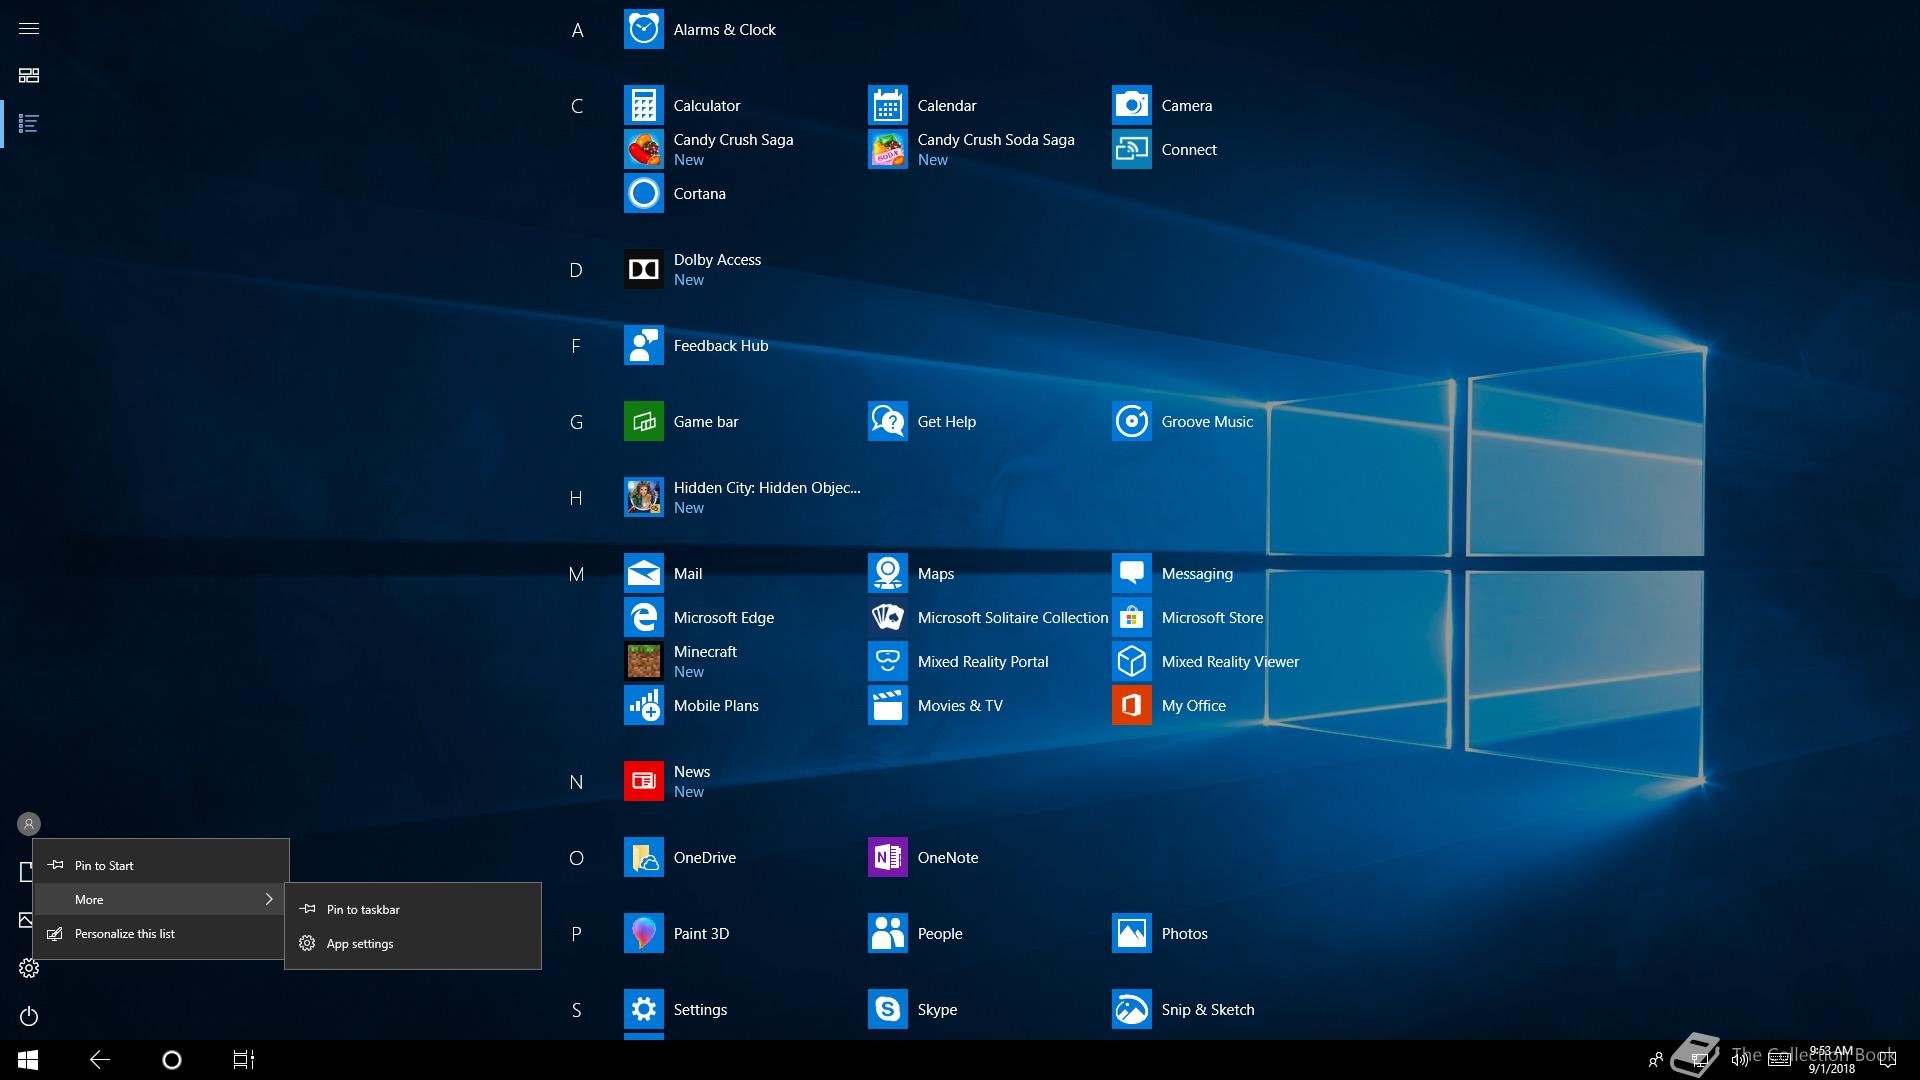1920x1080 pixels.
Task: Click the Windows Start button
Action: (28, 1060)
